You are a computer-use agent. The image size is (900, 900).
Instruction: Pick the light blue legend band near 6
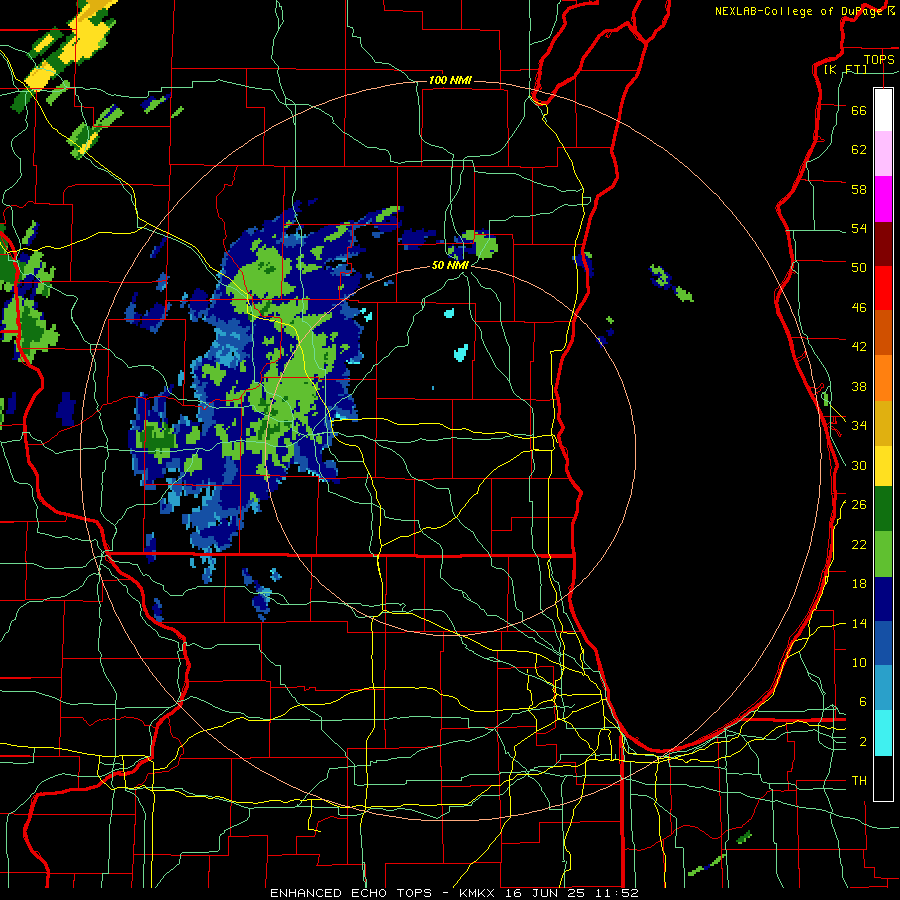(883, 688)
